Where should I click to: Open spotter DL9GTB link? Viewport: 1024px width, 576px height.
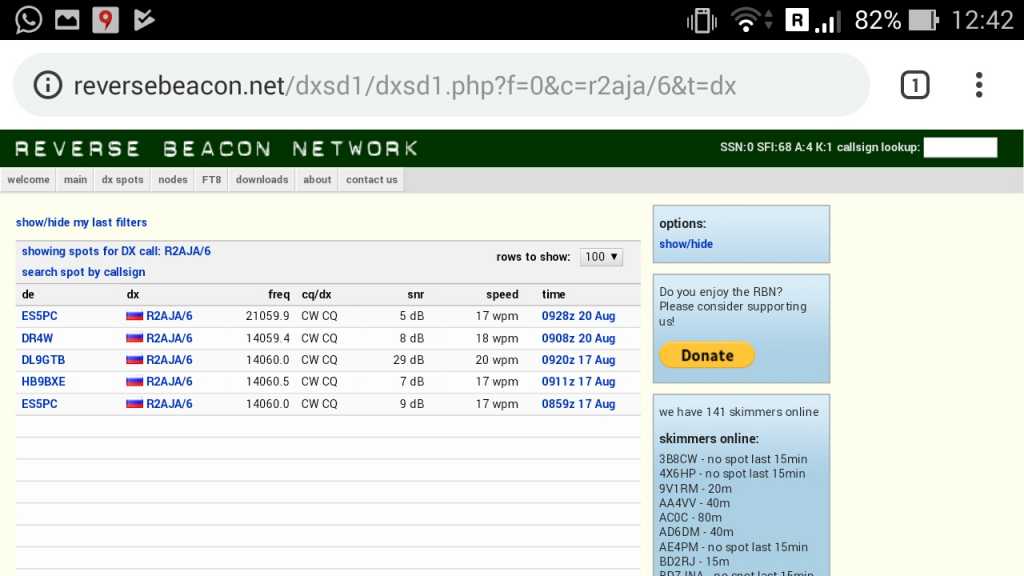click(43, 360)
